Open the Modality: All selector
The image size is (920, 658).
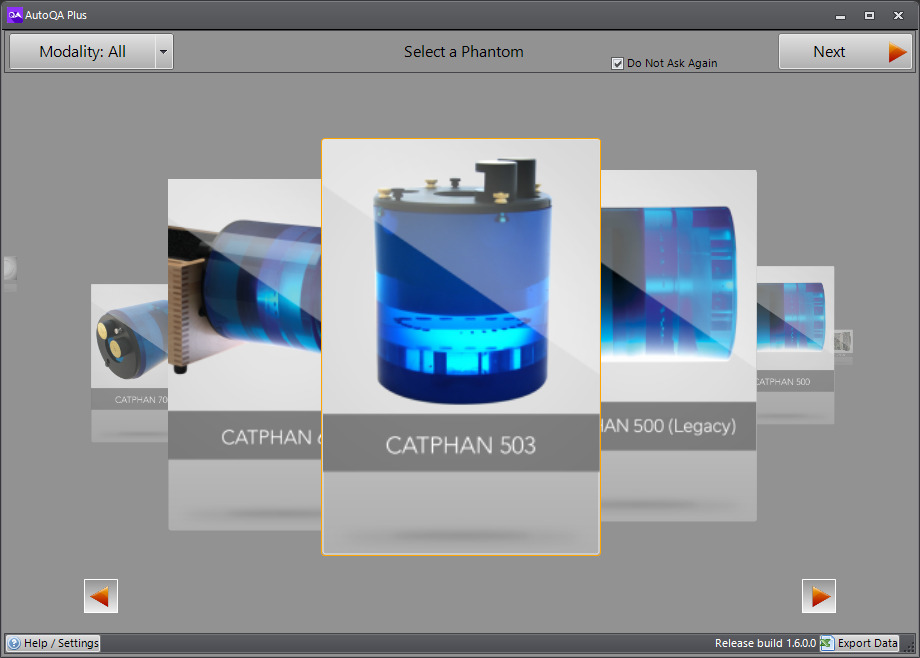(82, 52)
